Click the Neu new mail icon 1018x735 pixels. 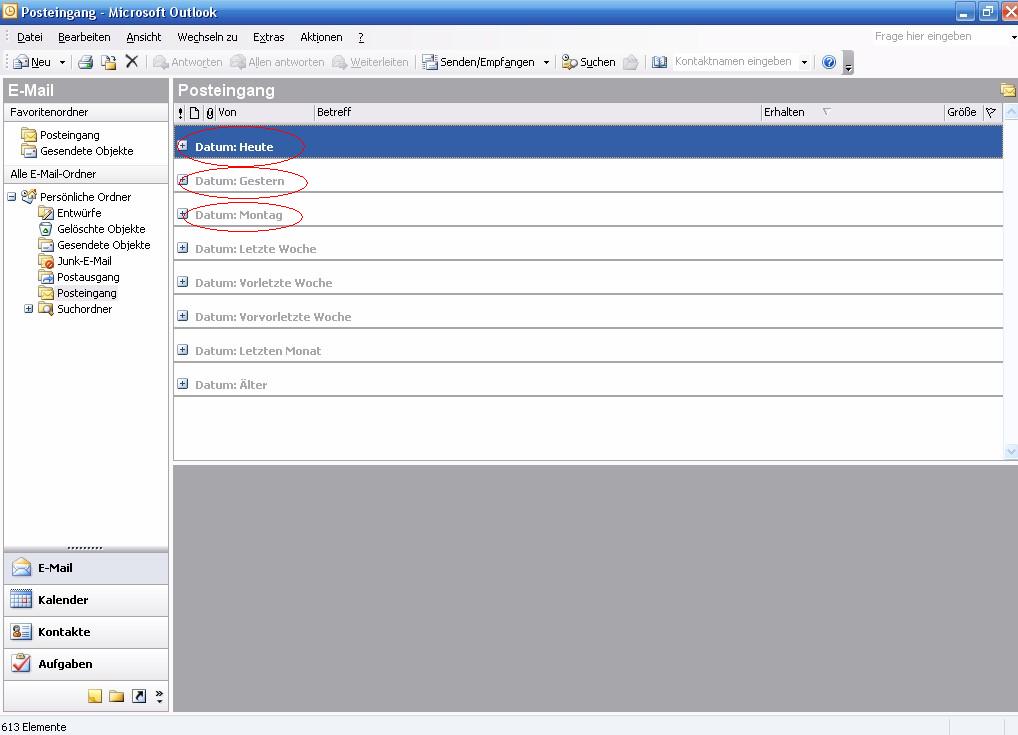tap(21, 62)
